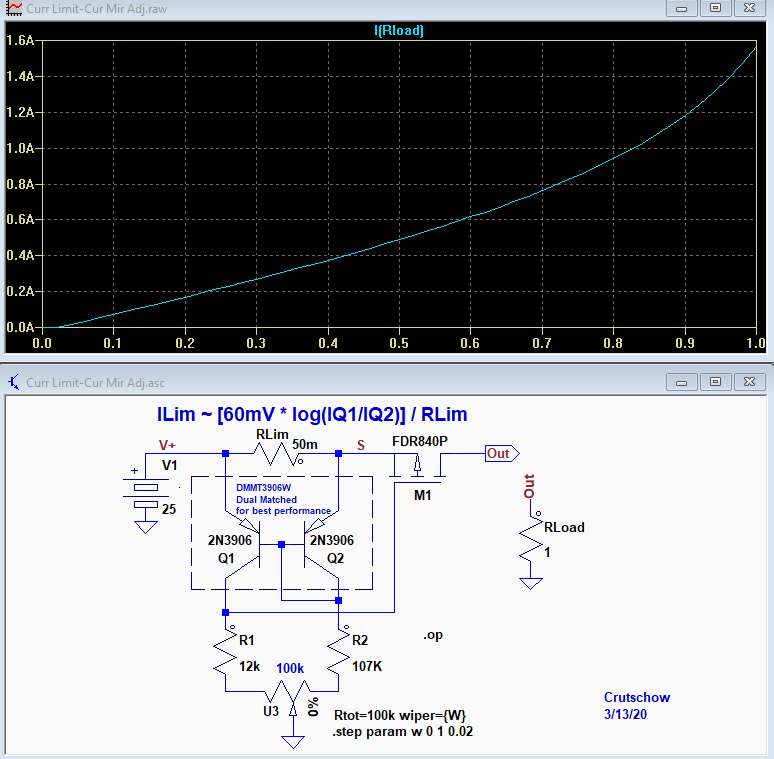Select the Q2 2N3906 transistor symbol
The height and width of the screenshot is (759, 774).
[320, 544]
